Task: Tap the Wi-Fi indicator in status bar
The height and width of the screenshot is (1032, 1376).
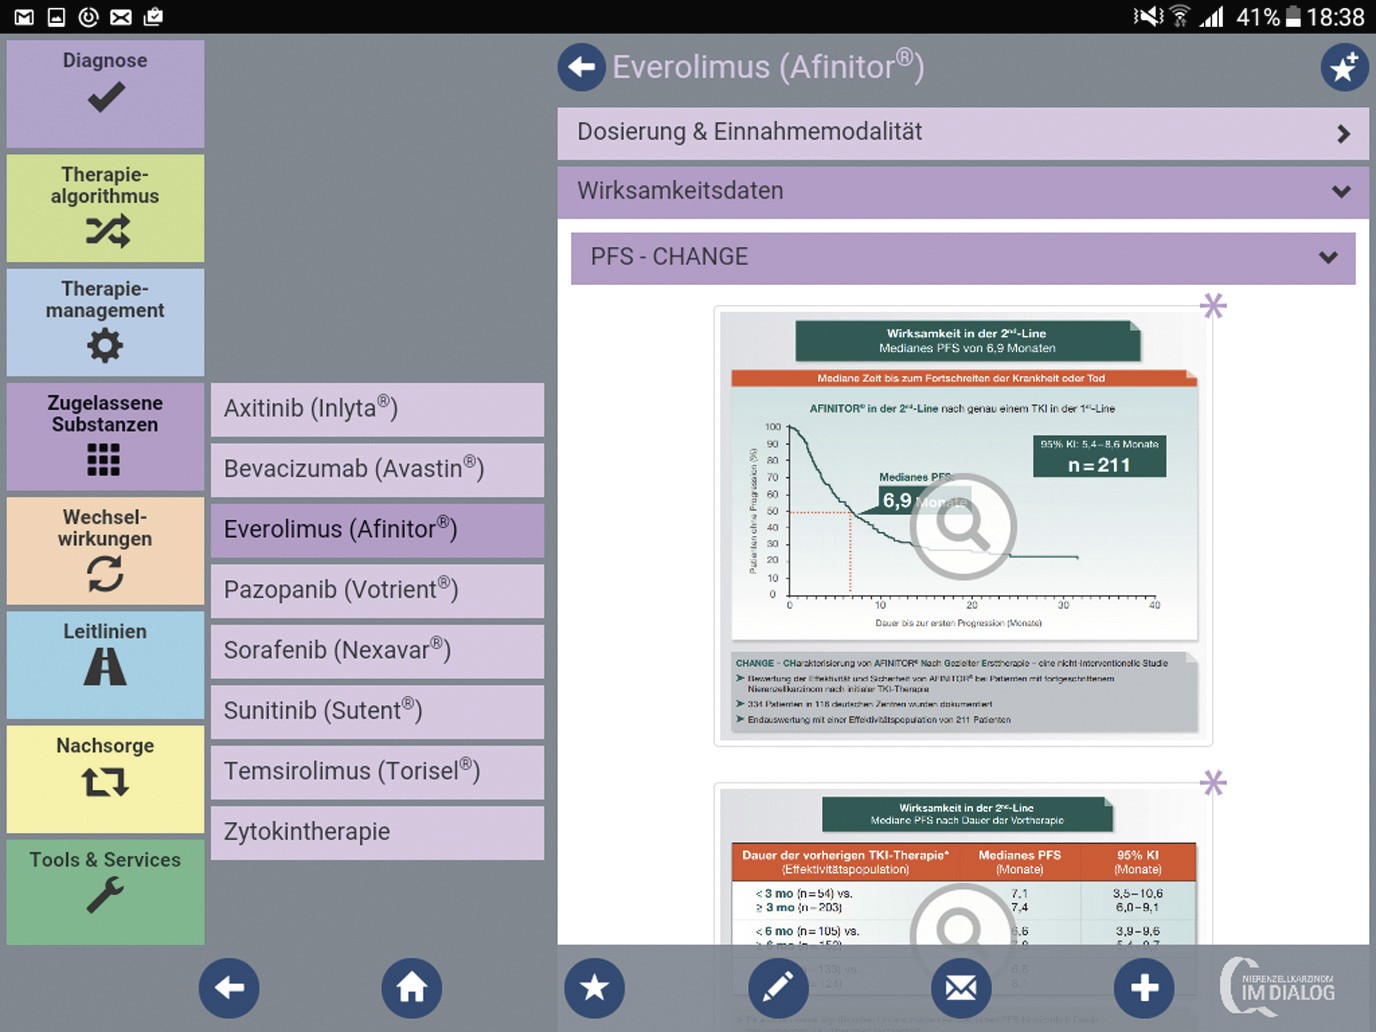Action: pyautogui.click(x=1180, y=17)
